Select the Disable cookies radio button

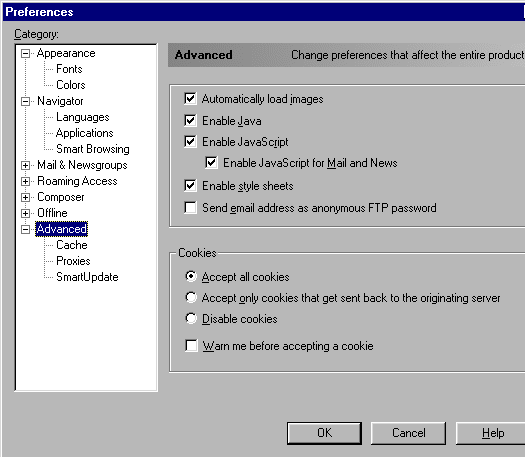(x=191, y=318)
